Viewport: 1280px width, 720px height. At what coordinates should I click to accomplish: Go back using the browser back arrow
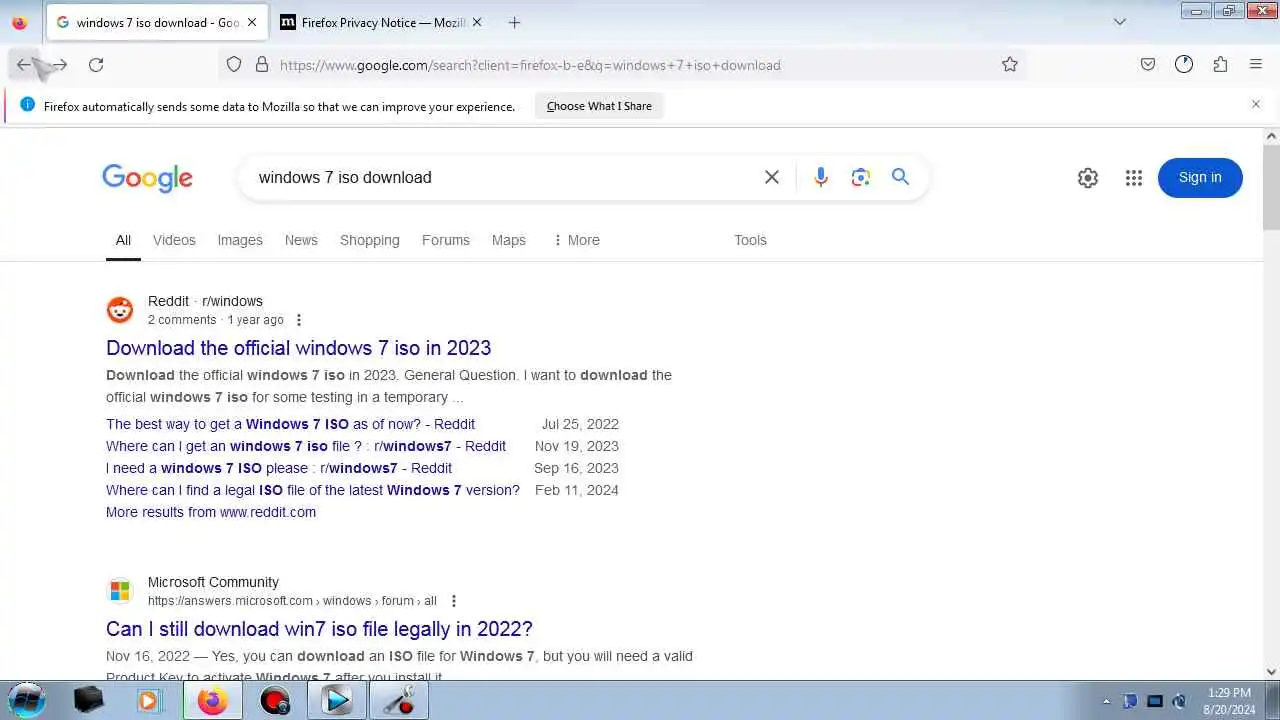coord(24,65)
